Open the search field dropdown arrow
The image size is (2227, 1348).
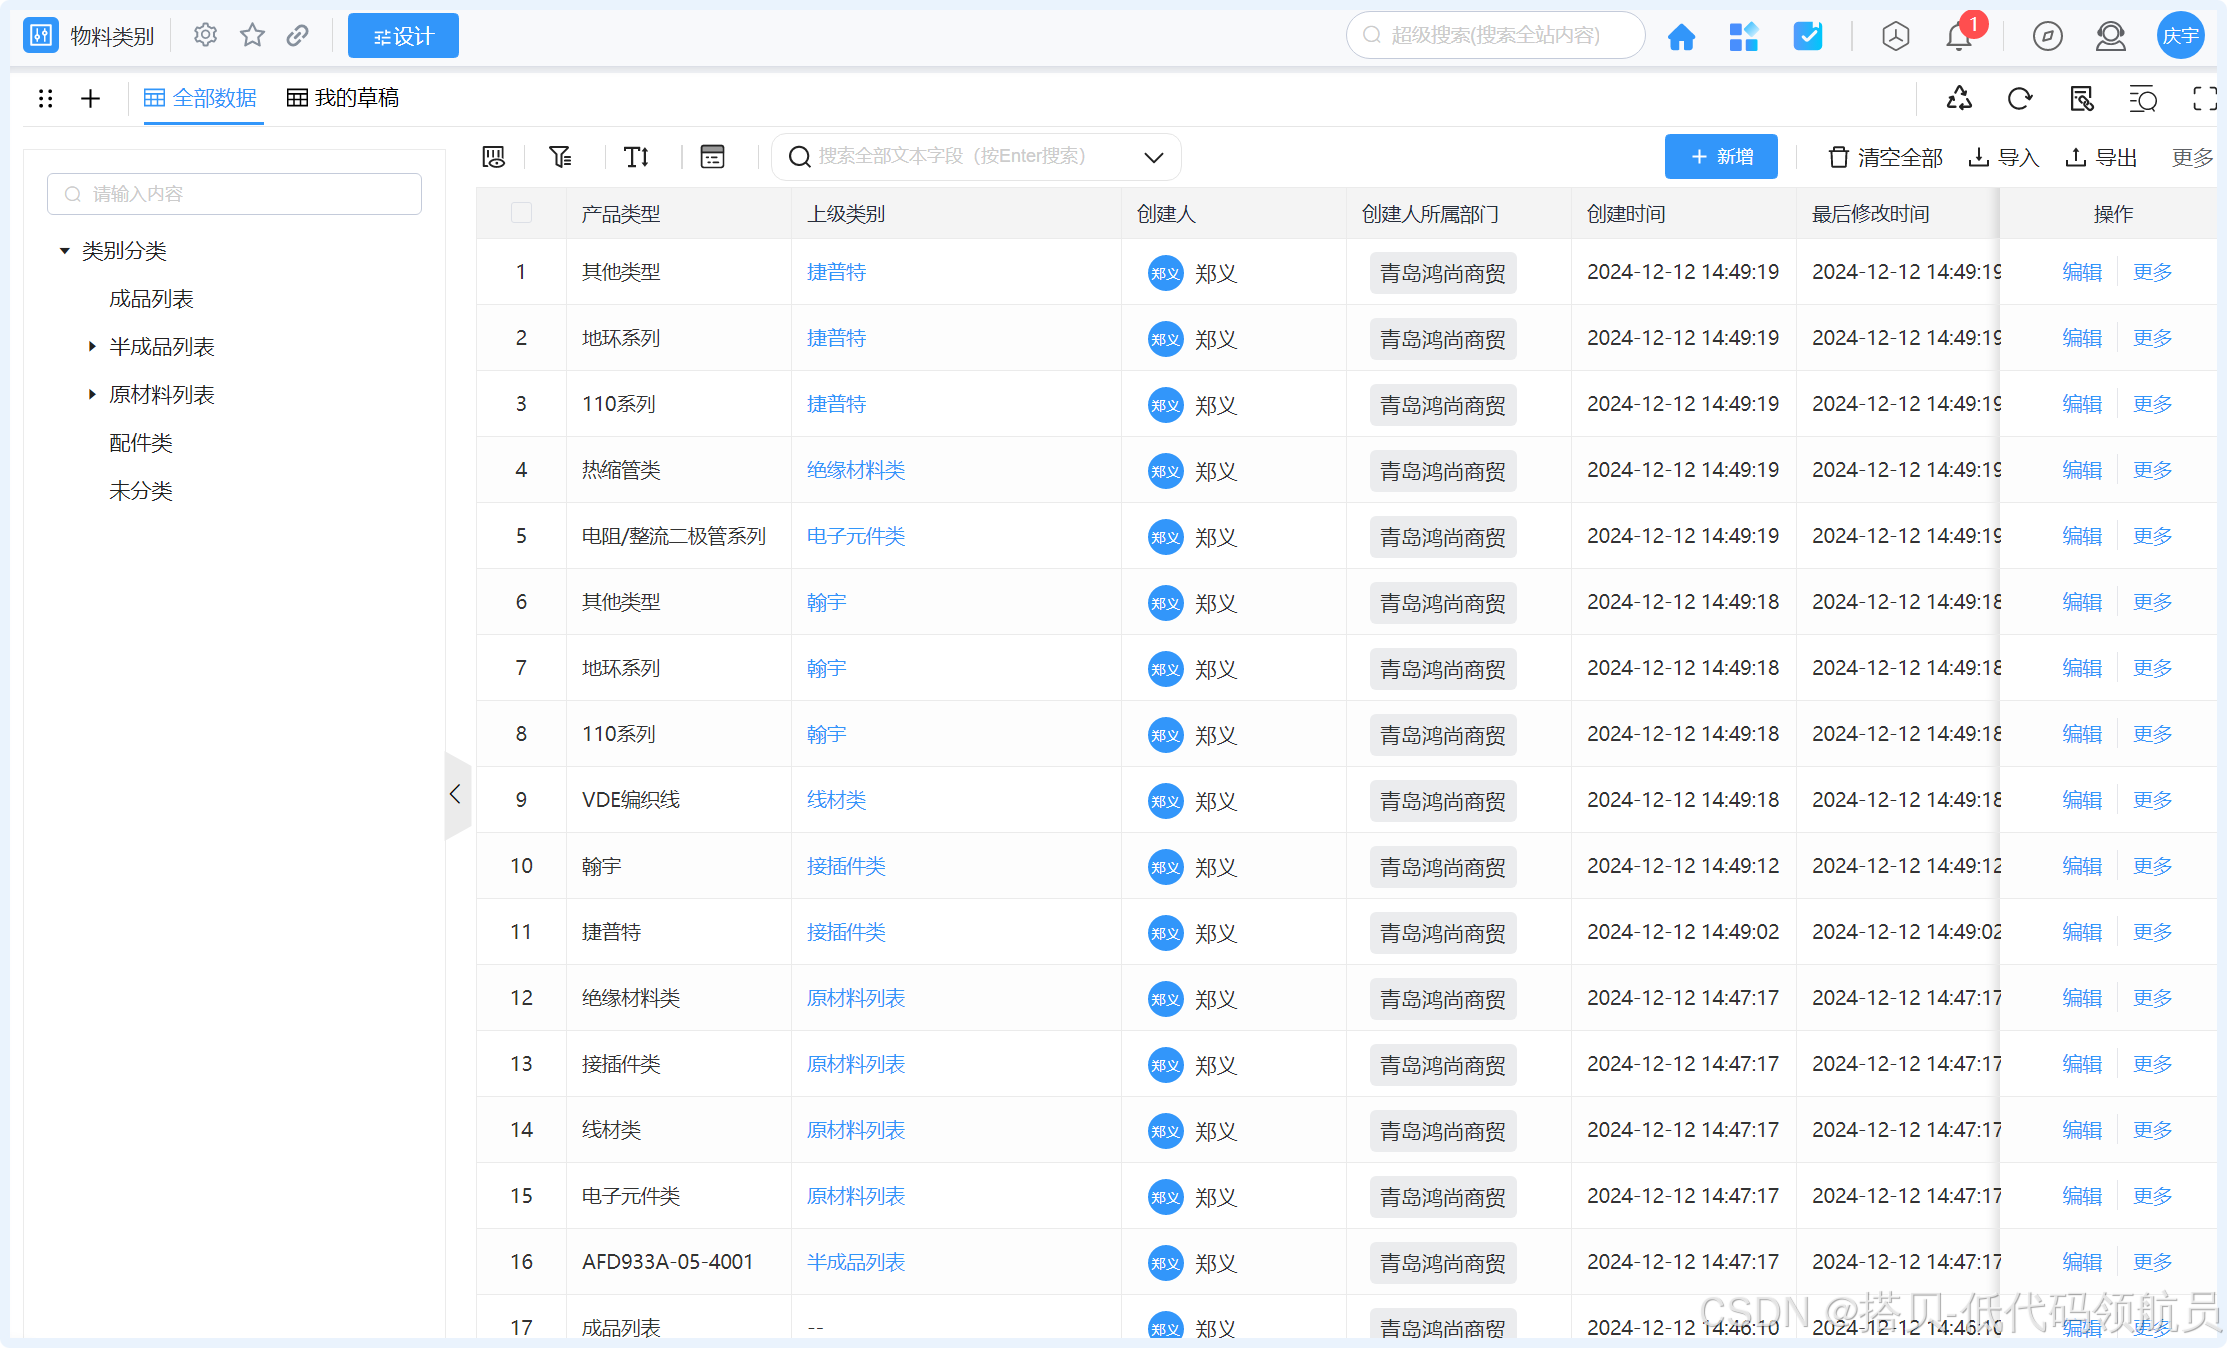click(1153, 157)
